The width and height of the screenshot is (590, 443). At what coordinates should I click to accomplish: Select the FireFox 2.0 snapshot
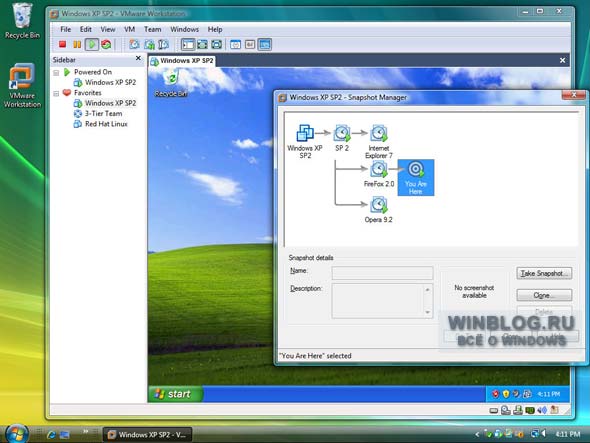[x=379, y=174]
